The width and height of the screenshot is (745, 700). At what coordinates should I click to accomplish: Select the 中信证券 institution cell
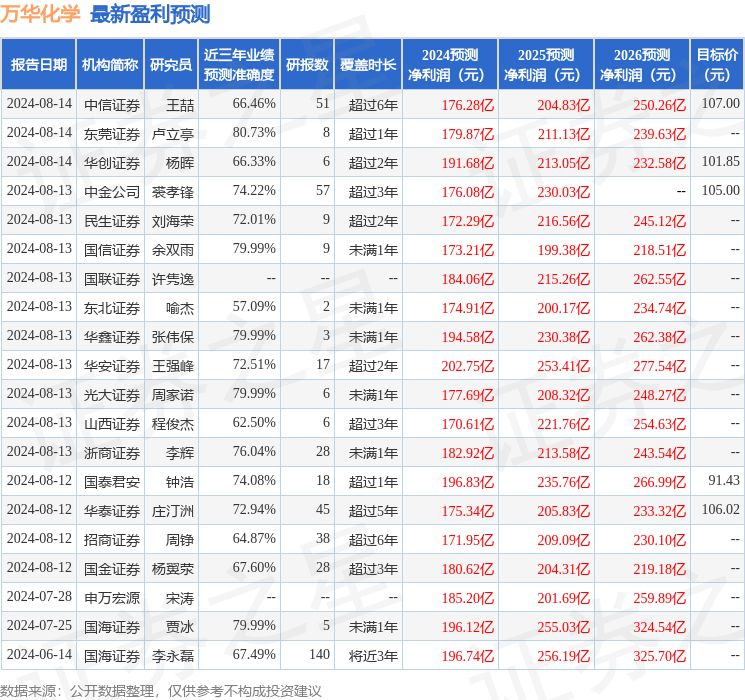pos(112,105)
